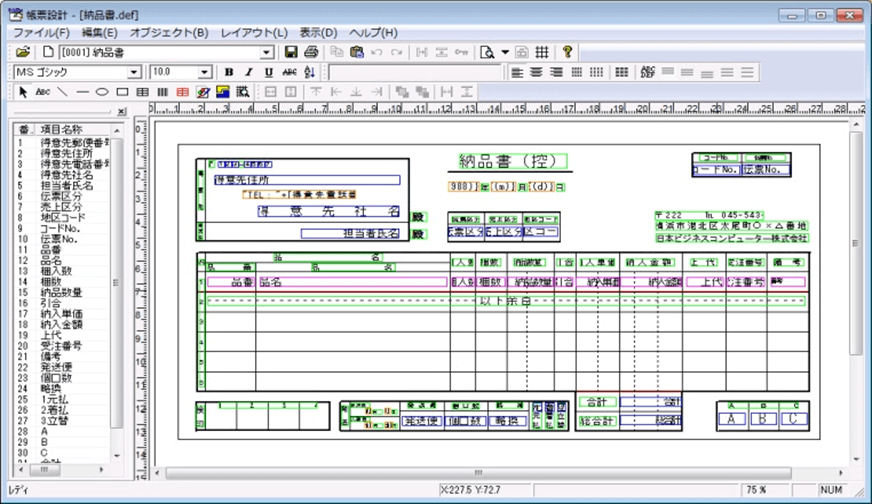The image size is (872, 504).
Task: Click the paste clipboard icon
Action: coord(356,52)
